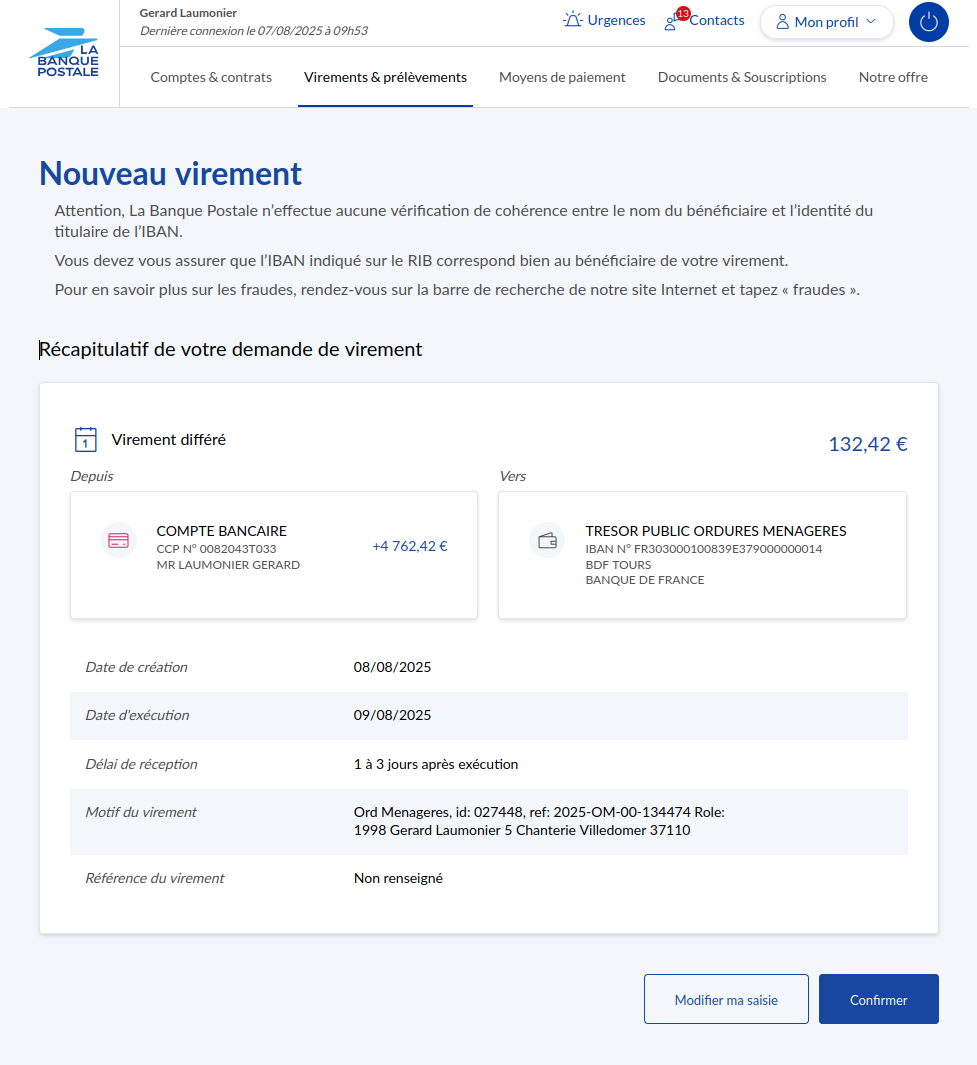The image size is (977, 1065).
Task: Open the Urgences link
Action: [x=616, y=20]
